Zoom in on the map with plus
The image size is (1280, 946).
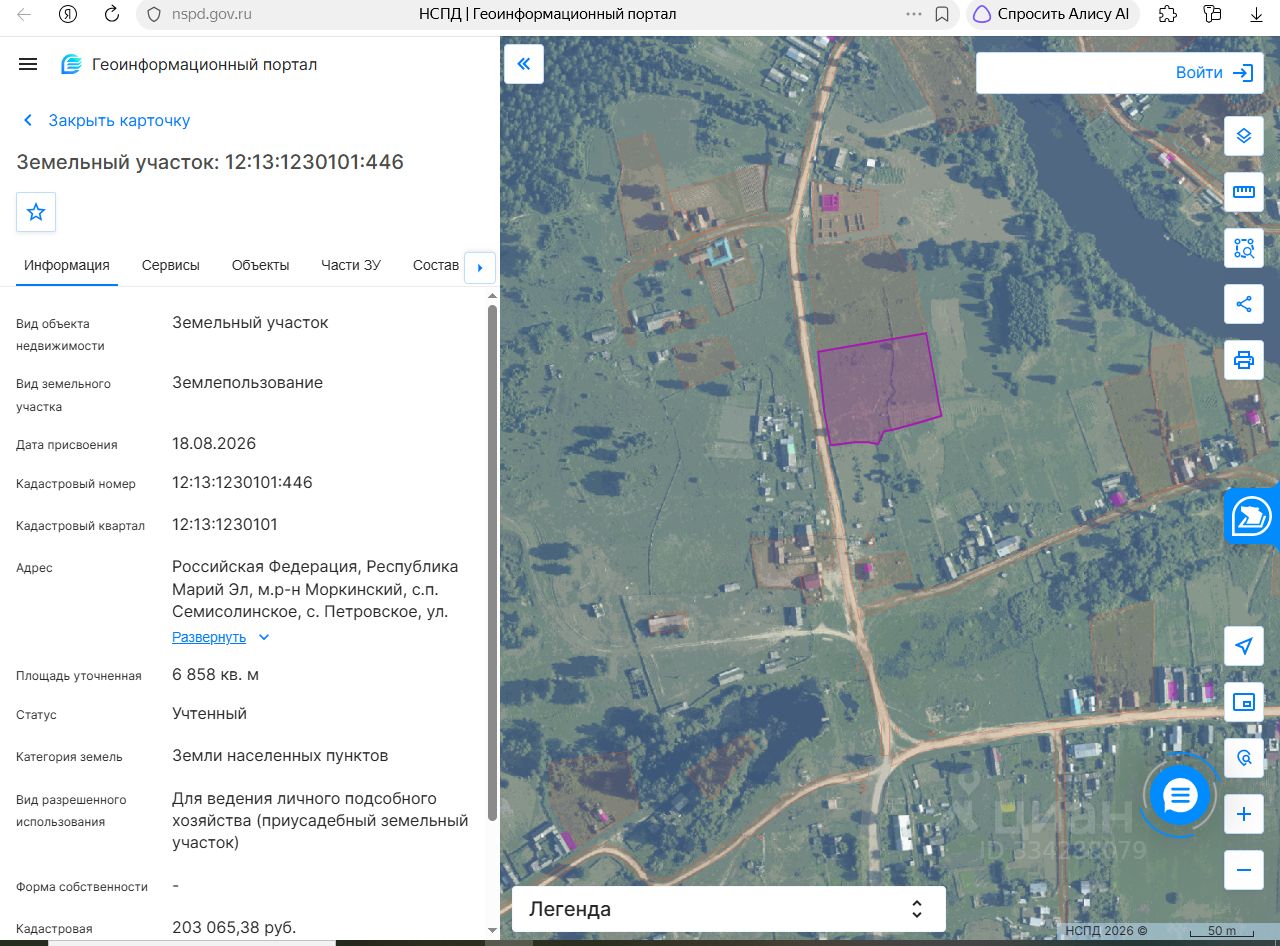click(1244, 814)
